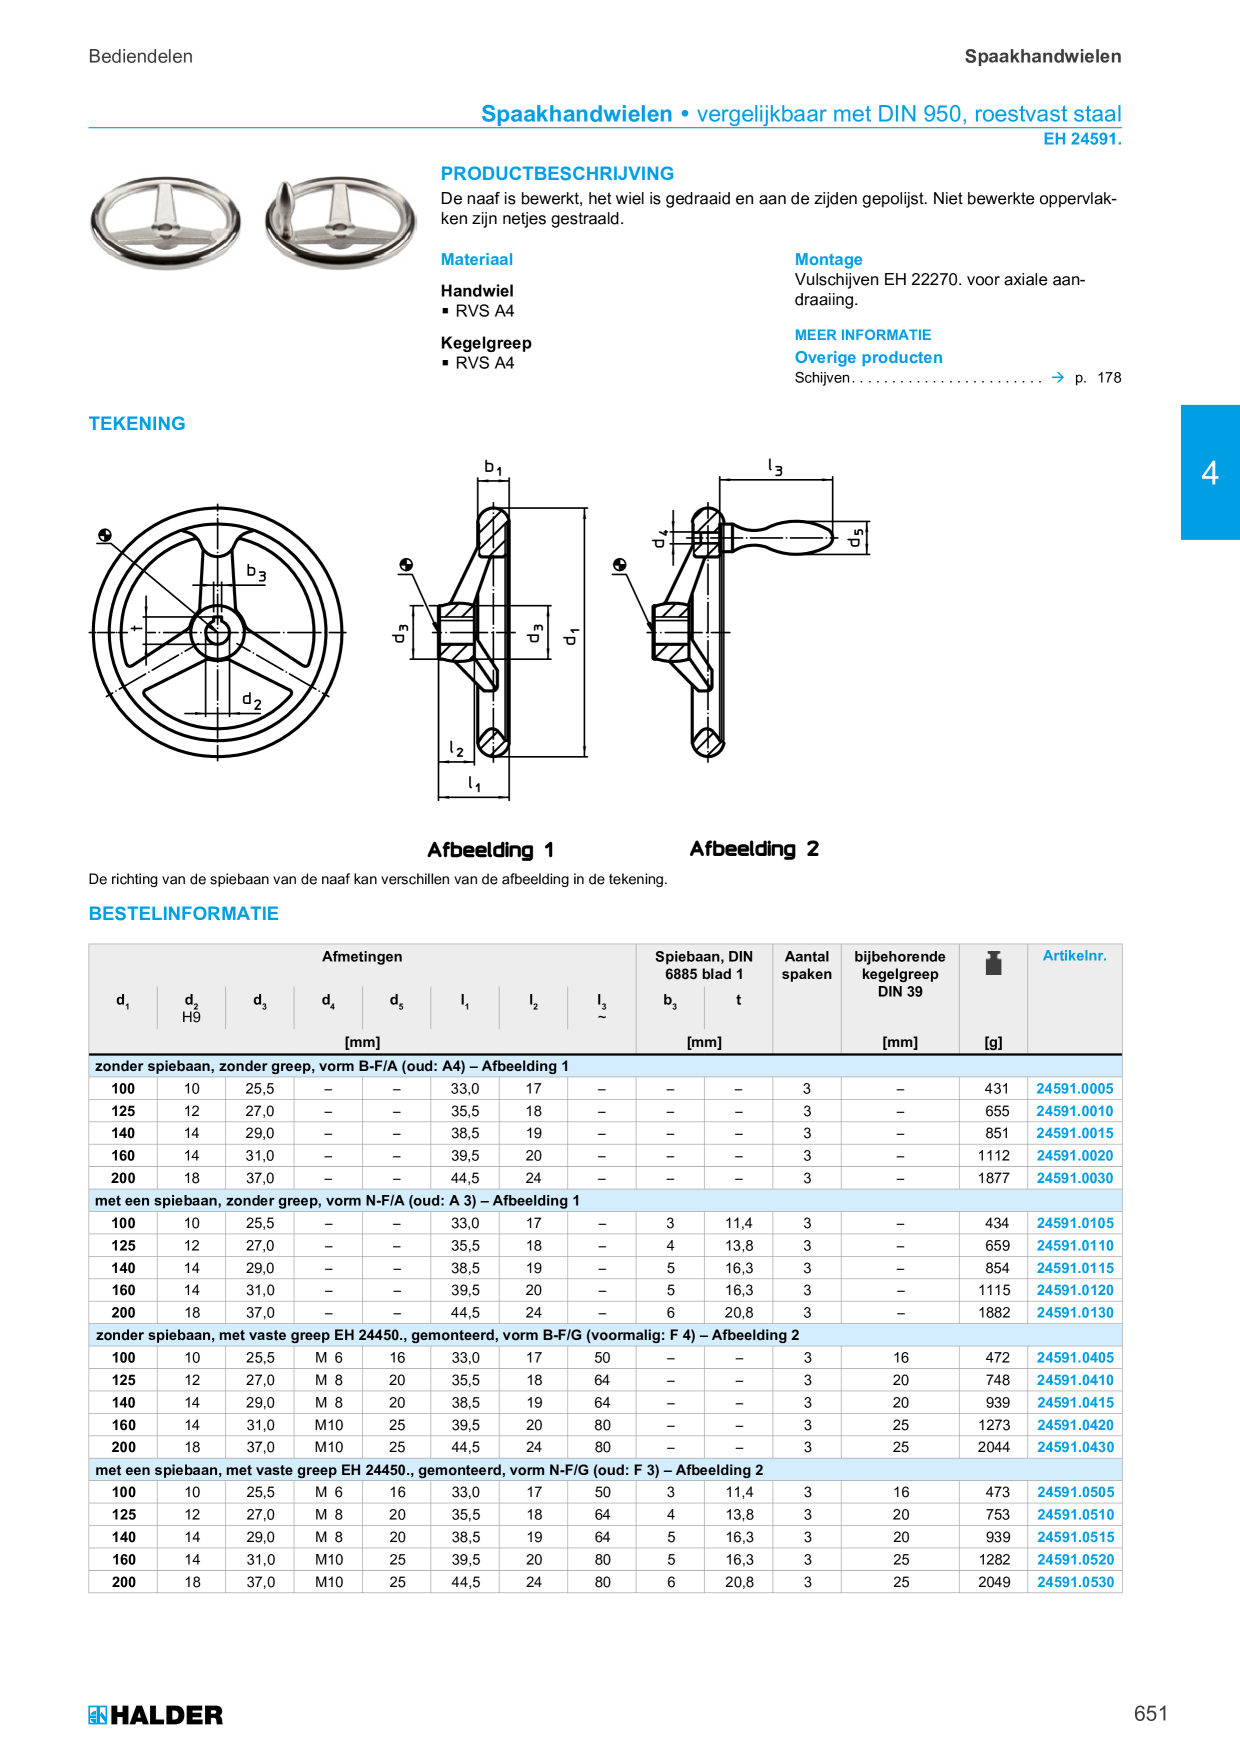1240x1754 pixels.
Task: Open article number 24591.0005
Action: click(x=1074, y=1089)
